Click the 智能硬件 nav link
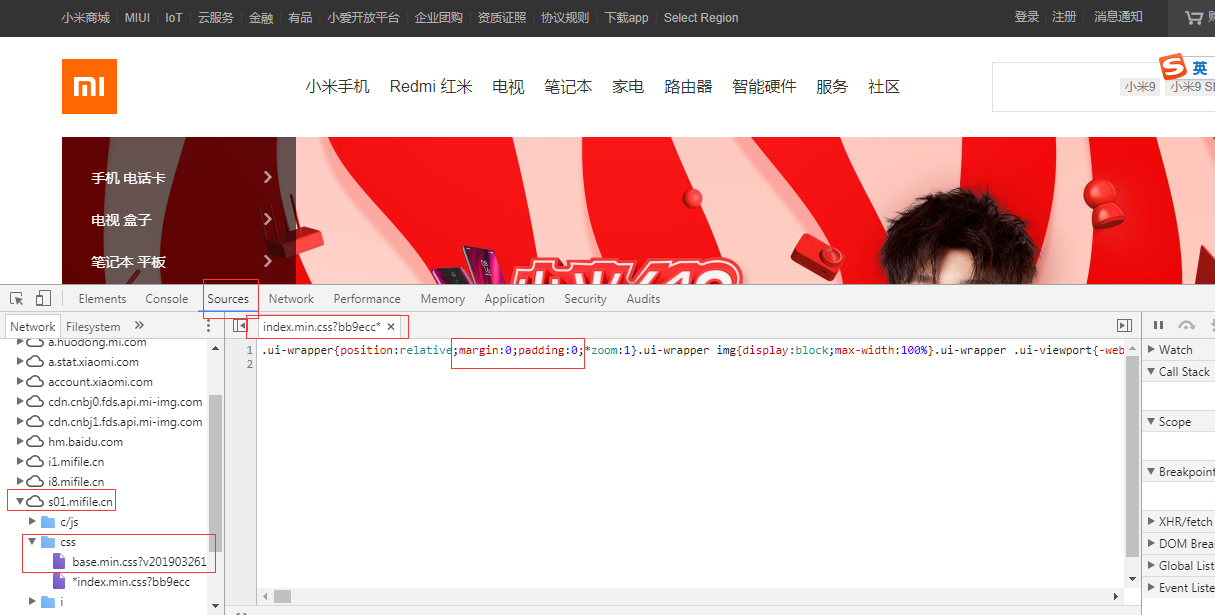1215x615 pixels. [x=764, y=87]
